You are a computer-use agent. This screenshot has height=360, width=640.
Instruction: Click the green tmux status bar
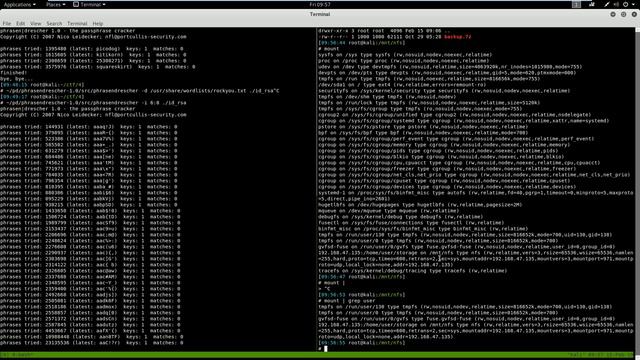tap(318, 355)
